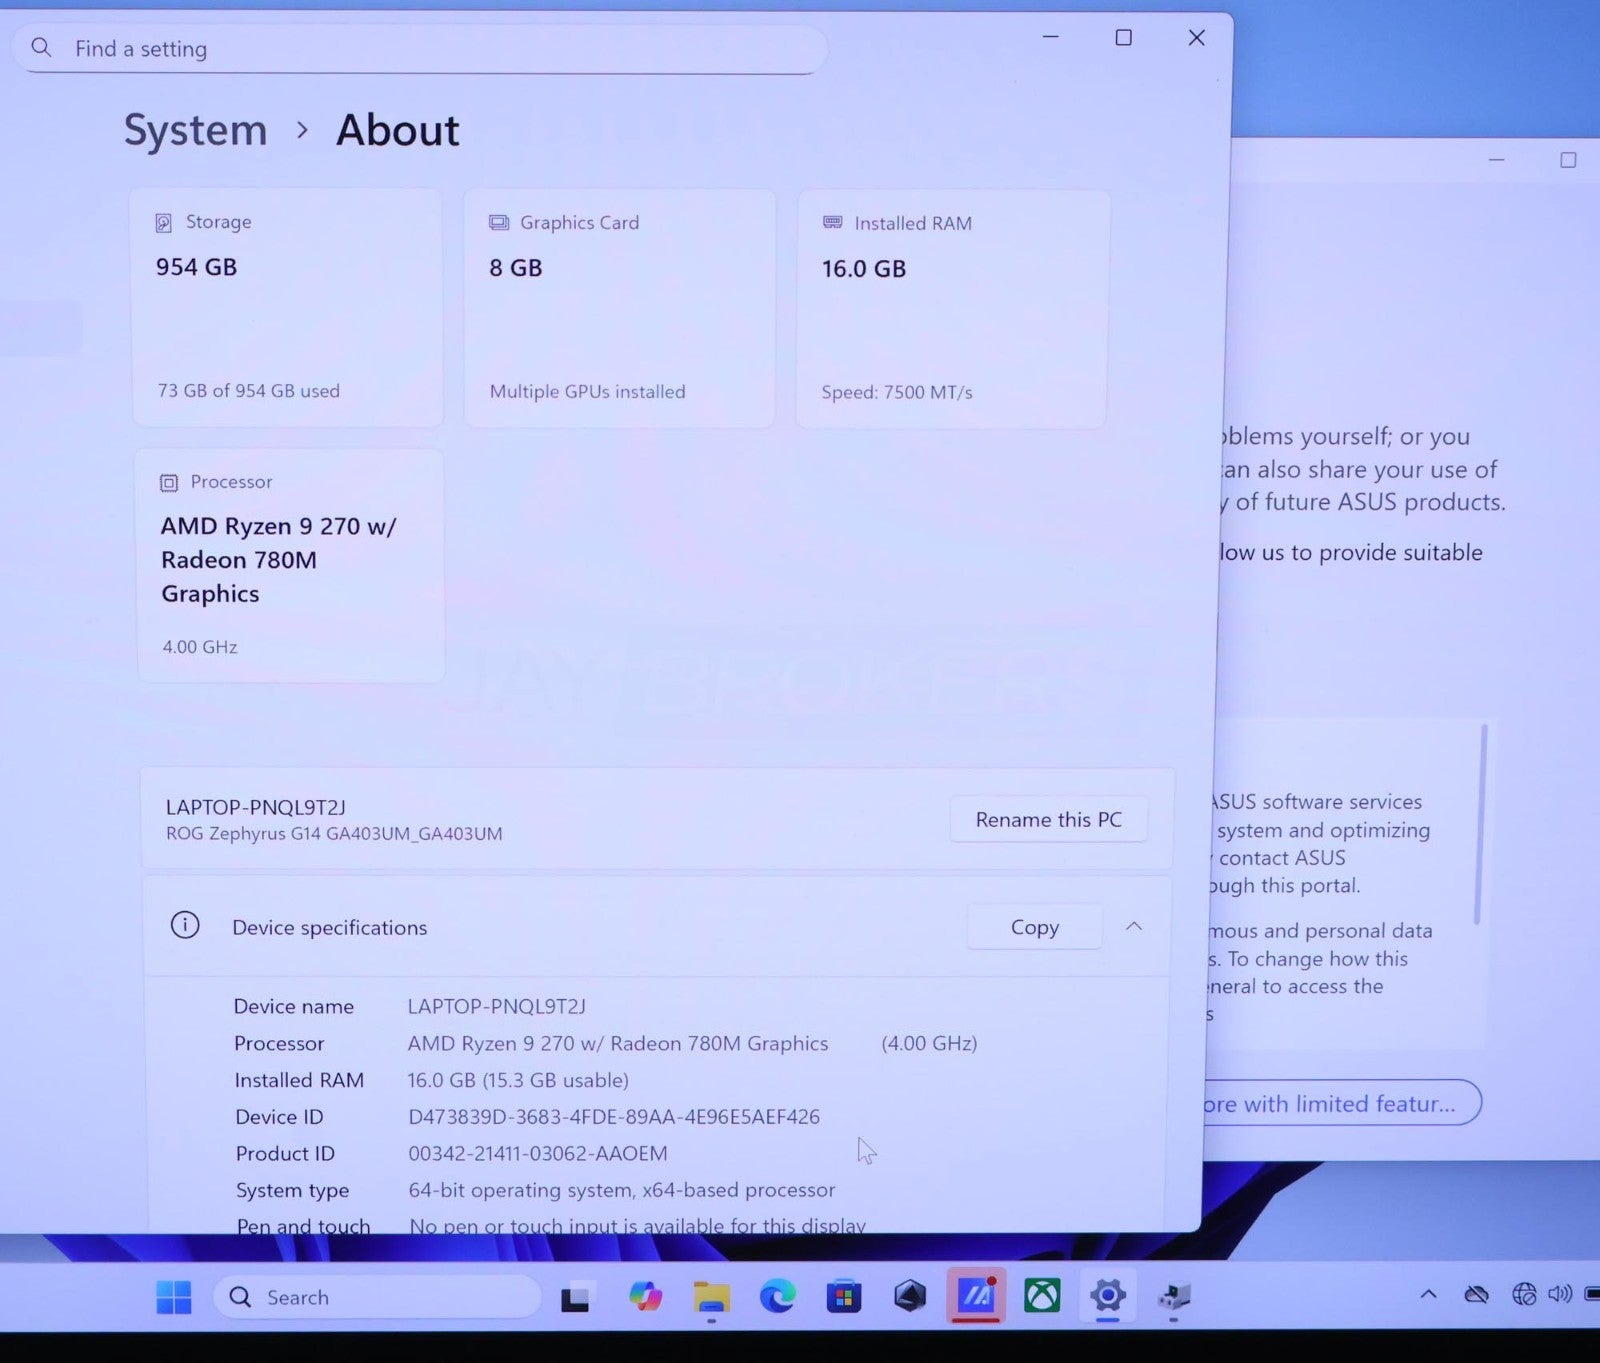Viewport: 1600px width, 1363px height.
Task: Launch Microsoft Edge browser
Action: coord(777,1297)
